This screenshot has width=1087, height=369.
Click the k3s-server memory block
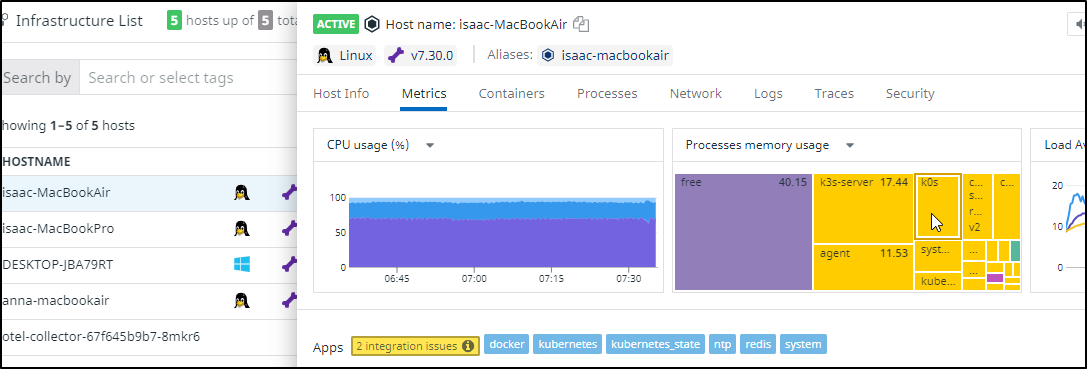pyautogui.click(x=863, y=208)
